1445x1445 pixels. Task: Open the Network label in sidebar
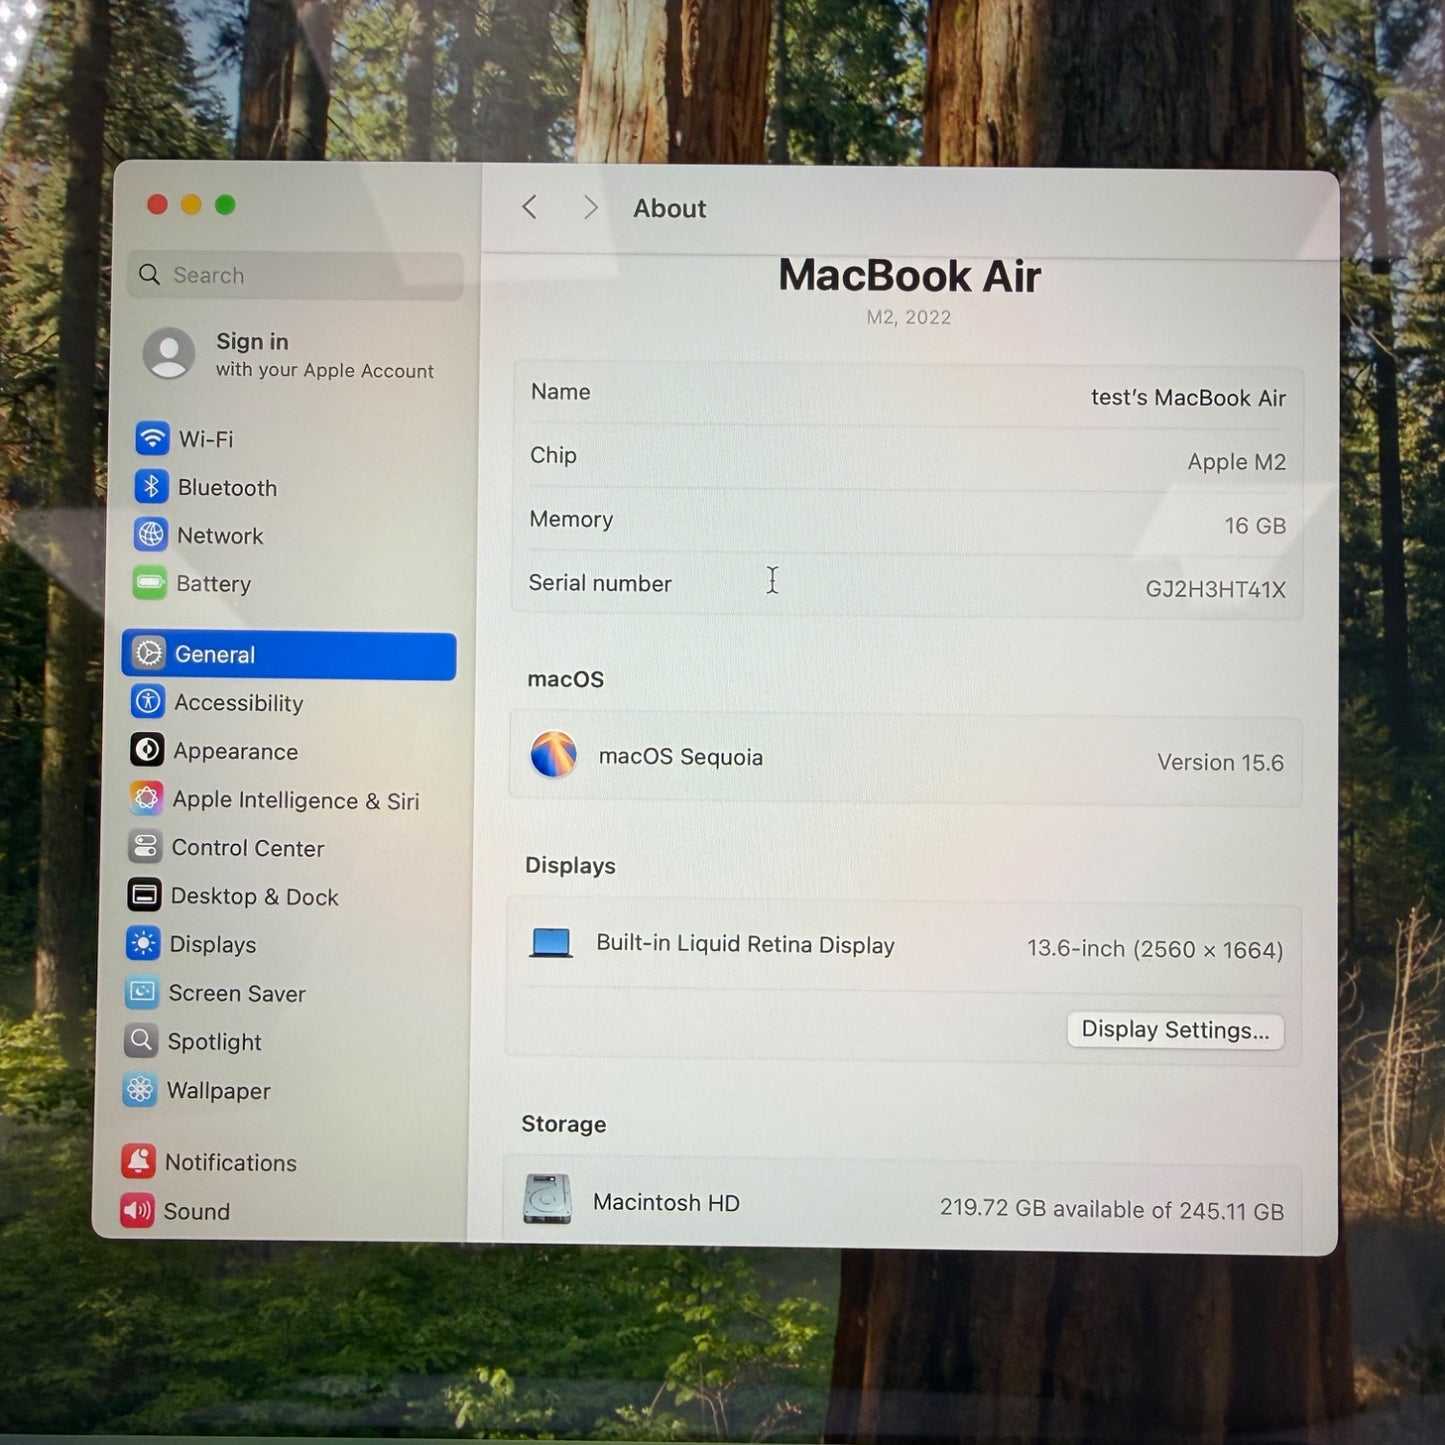[x=220, y=536]
